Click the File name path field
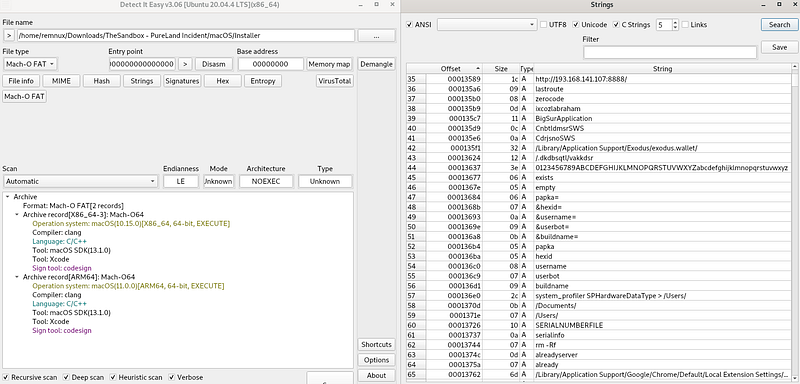Screen dimensions: 800x384 coord(186,36)
